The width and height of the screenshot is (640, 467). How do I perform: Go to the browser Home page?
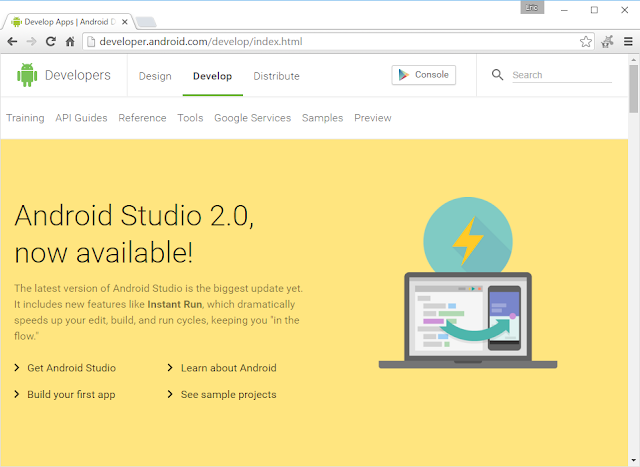coord(70,42)
